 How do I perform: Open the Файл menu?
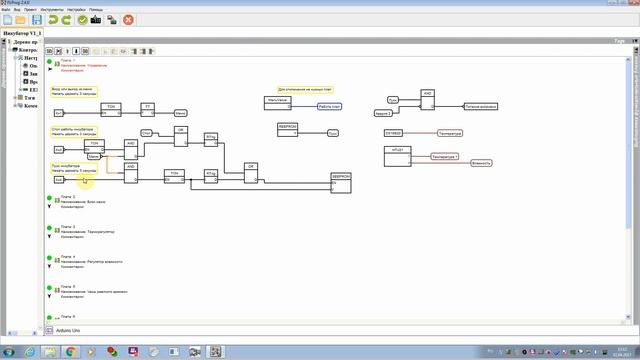[6, 9]
